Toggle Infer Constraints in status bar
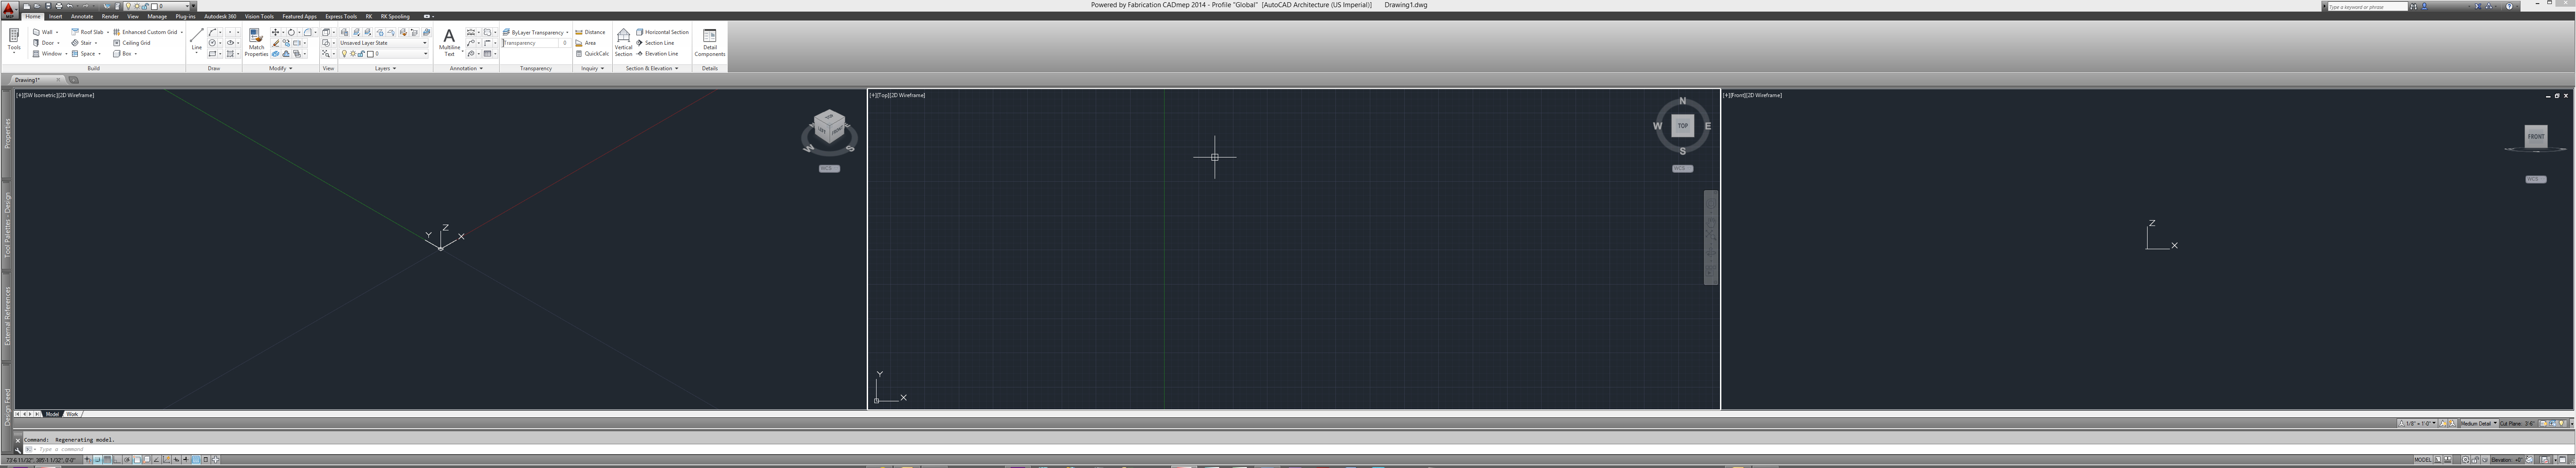This screenshot has height=468, width=2576. pyautogui.click(x=88, y=460)
